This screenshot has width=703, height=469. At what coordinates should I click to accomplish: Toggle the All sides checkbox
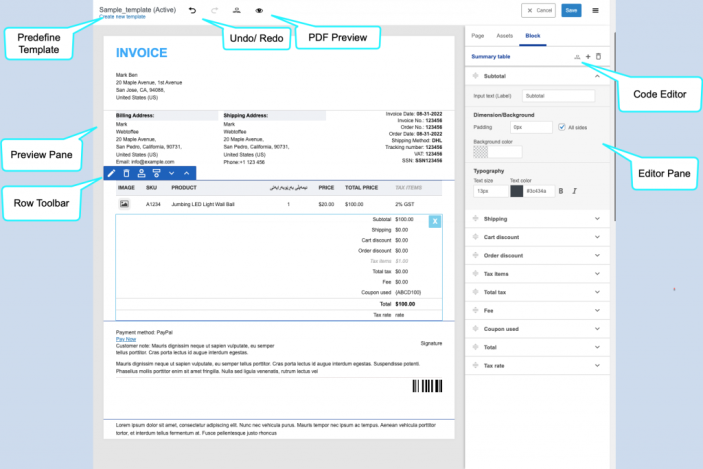click(x=562, y=127)
